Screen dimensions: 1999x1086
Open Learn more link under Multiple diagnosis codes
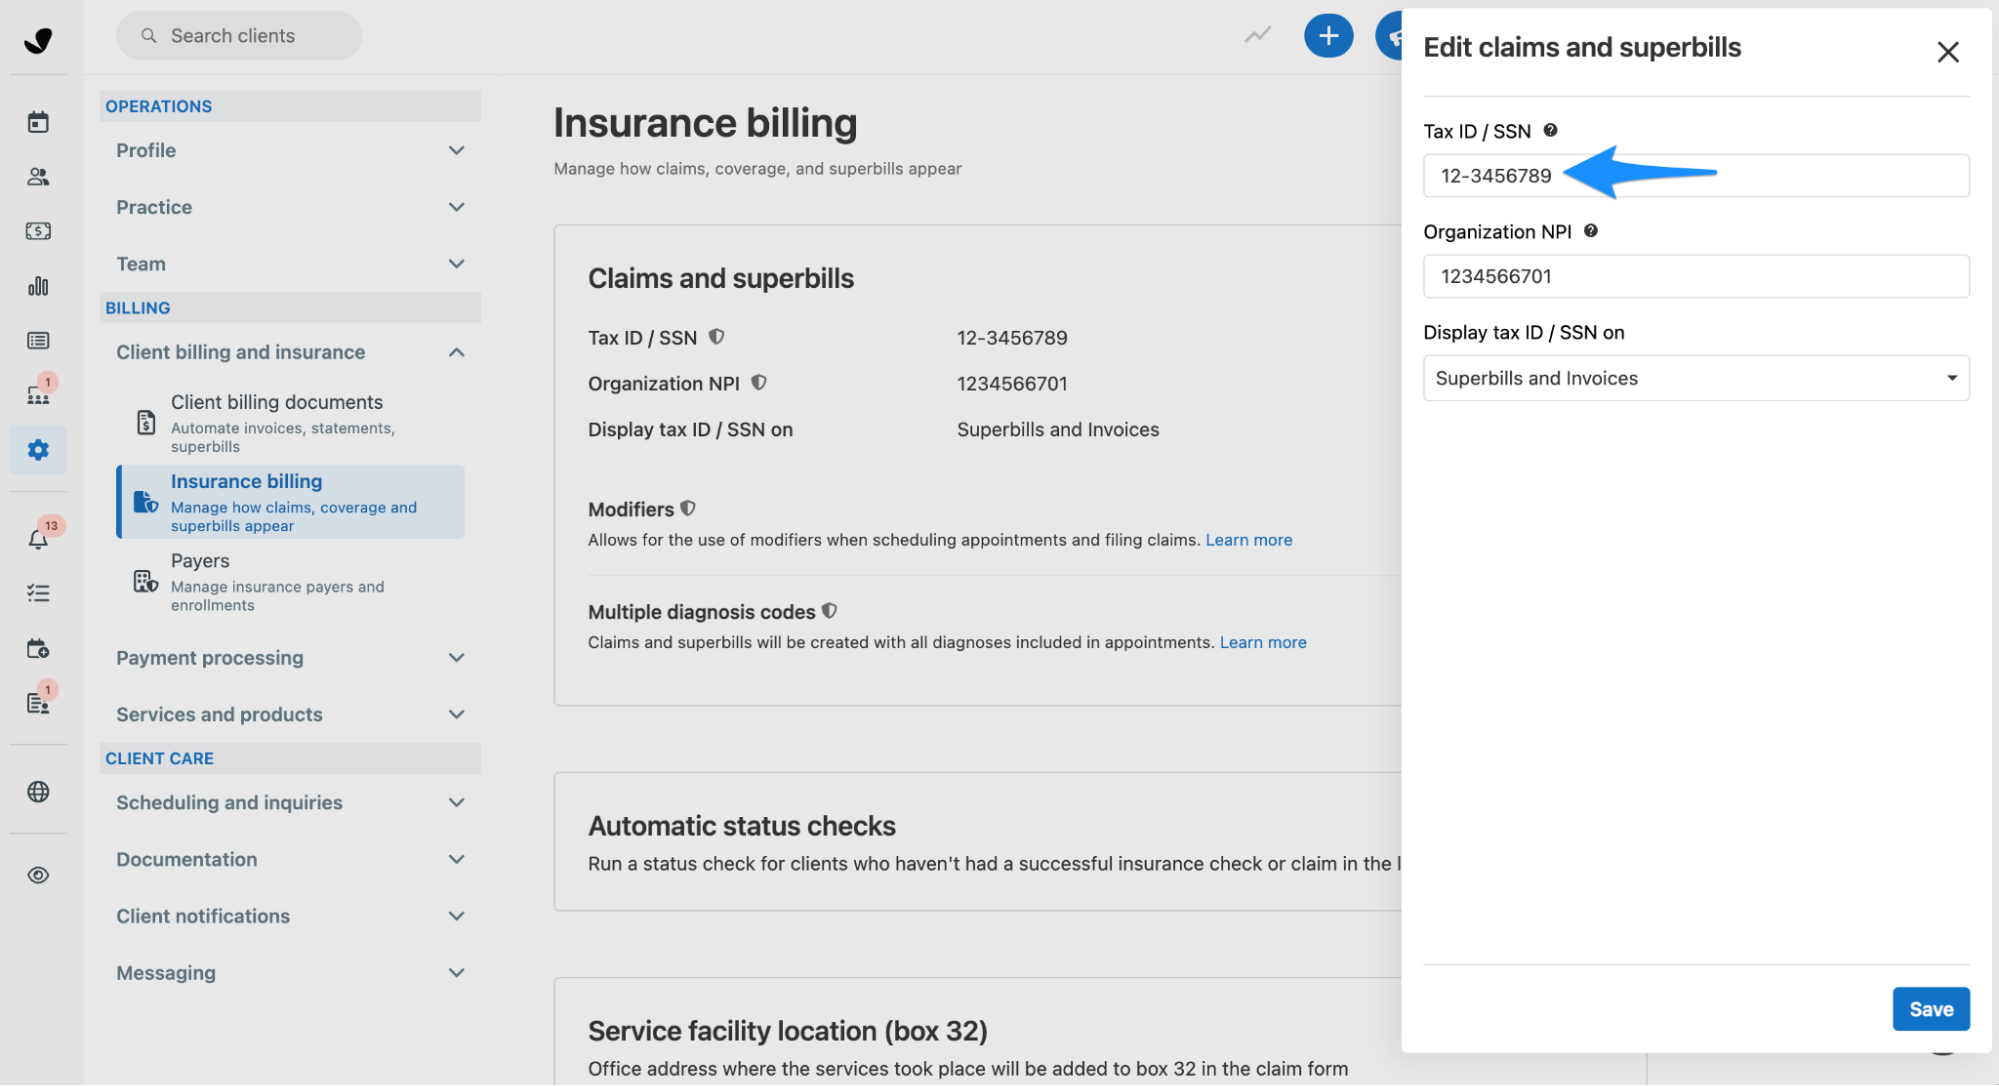click(x=1263, y=642)
